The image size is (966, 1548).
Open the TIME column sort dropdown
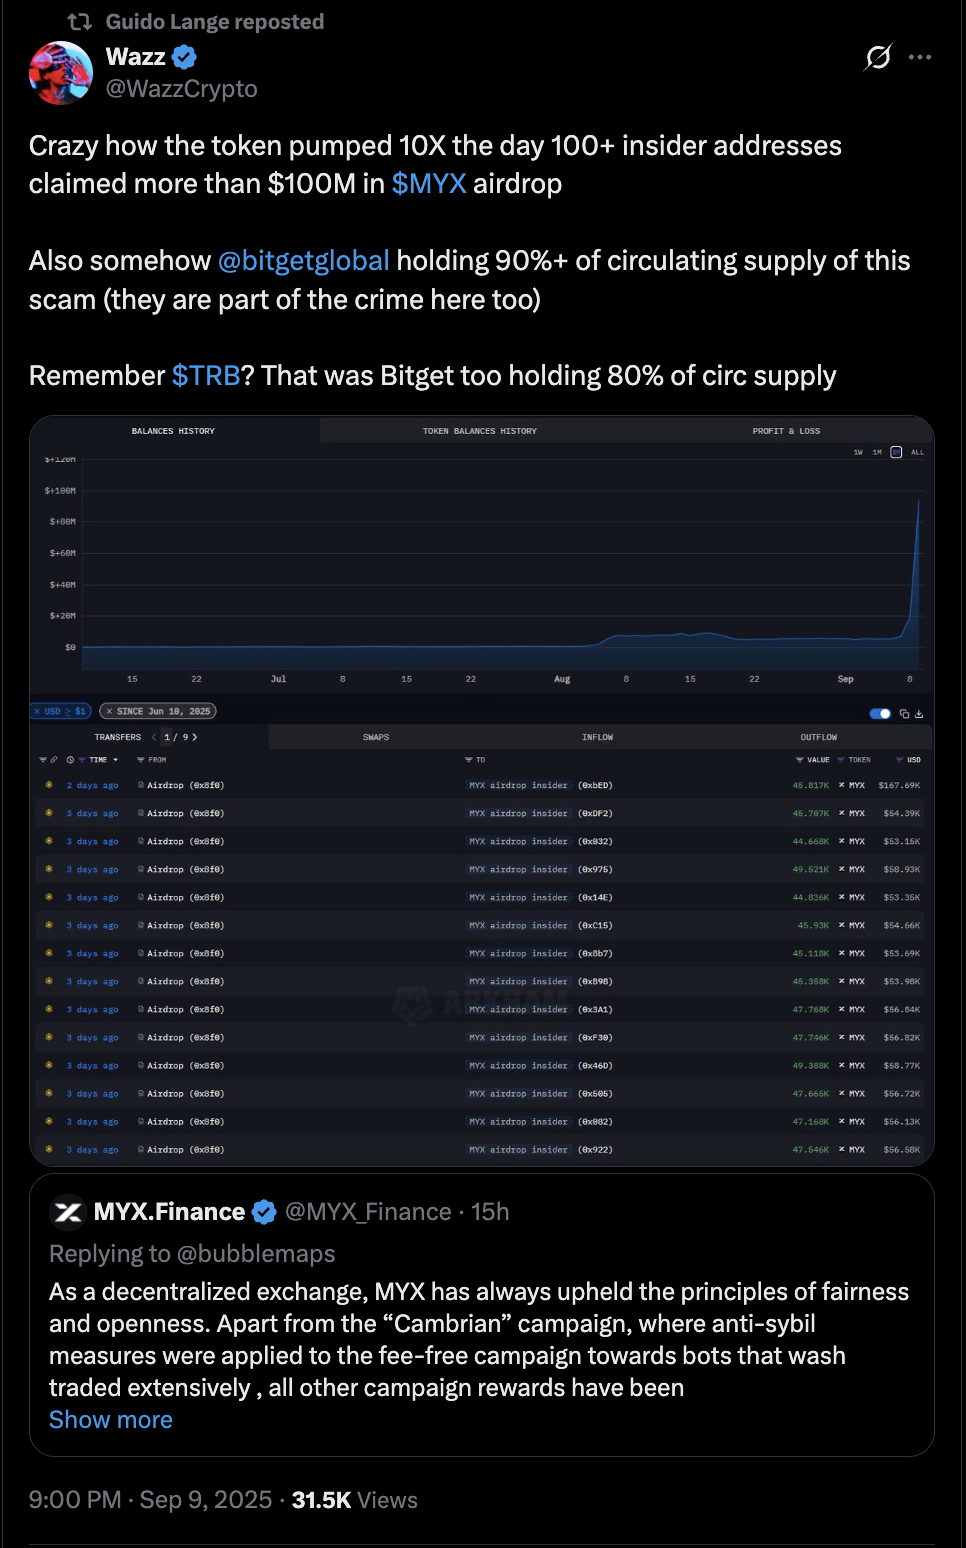click(115, 760)
